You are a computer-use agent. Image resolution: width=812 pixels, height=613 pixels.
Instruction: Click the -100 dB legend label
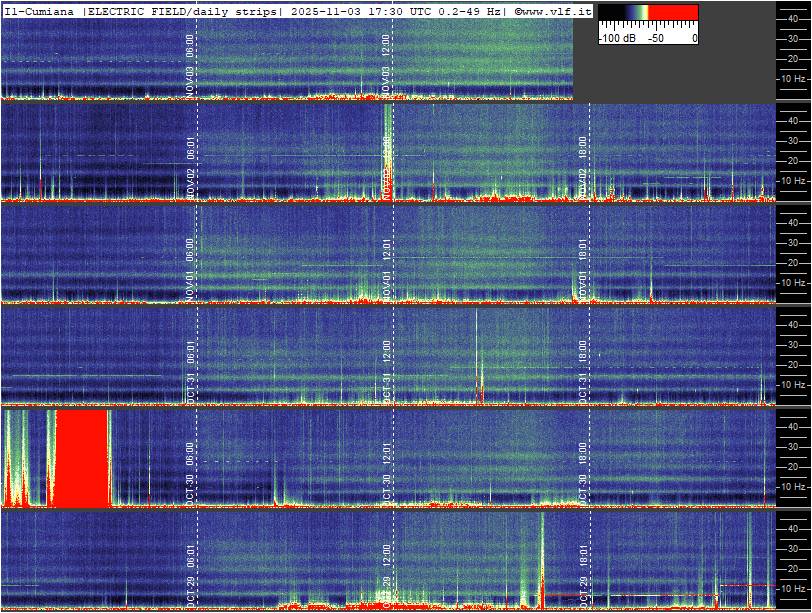pyautogui.click(x=617, y=37)
